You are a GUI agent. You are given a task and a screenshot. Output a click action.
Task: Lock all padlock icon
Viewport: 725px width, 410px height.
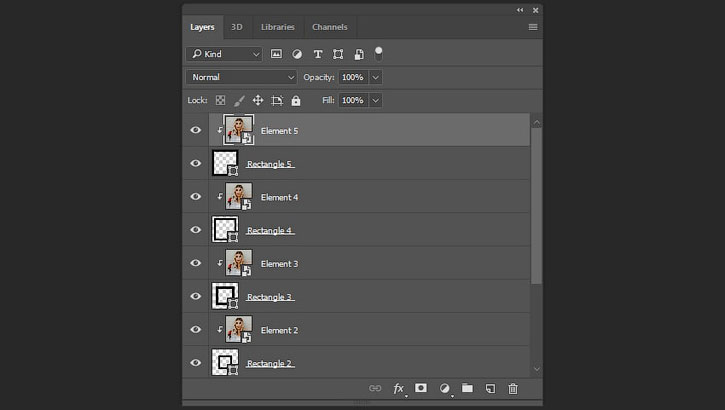click(296, 100)
